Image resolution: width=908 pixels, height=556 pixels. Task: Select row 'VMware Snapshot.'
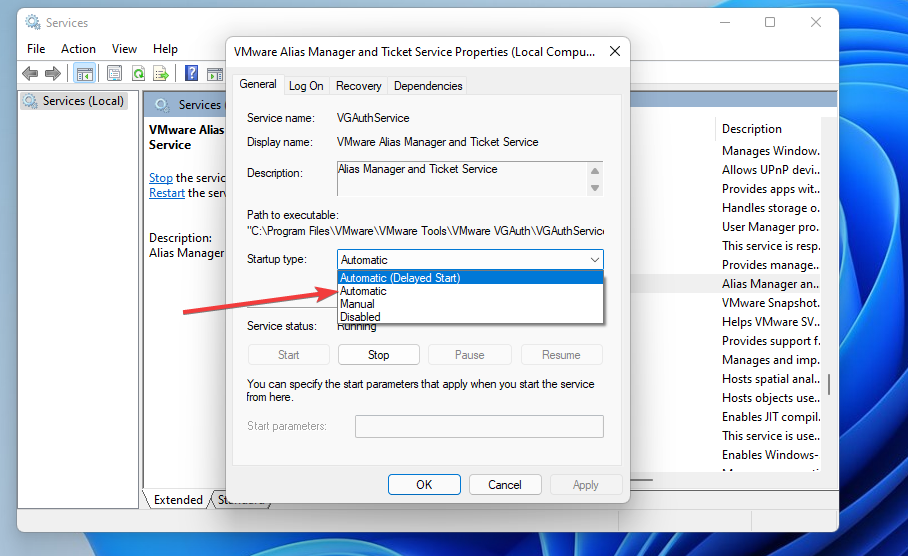point(771,303)
